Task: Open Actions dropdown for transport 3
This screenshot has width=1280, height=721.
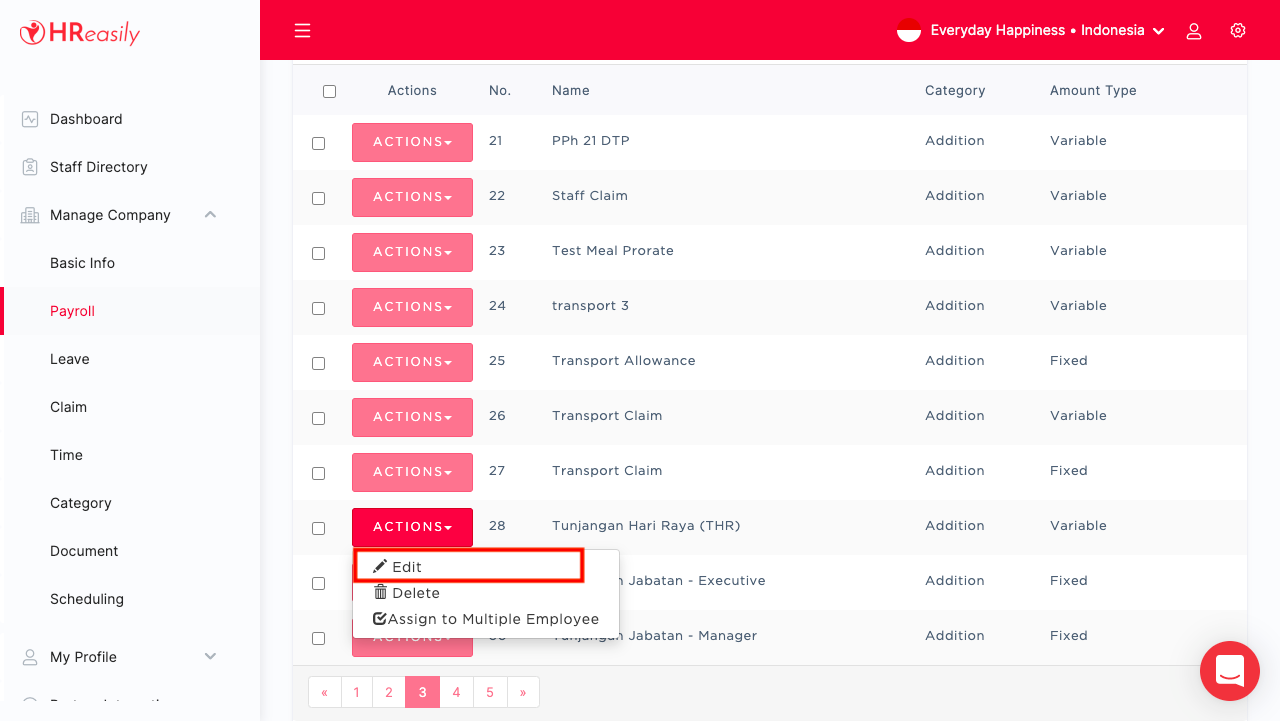Action: click(412, 307)
